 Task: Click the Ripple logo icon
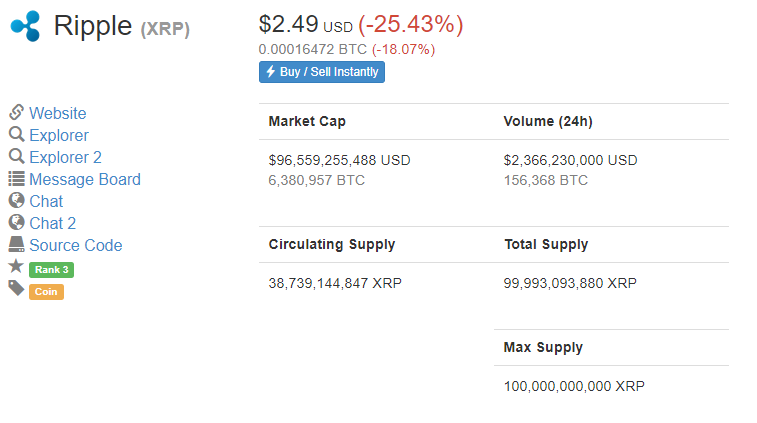point(25,26)
